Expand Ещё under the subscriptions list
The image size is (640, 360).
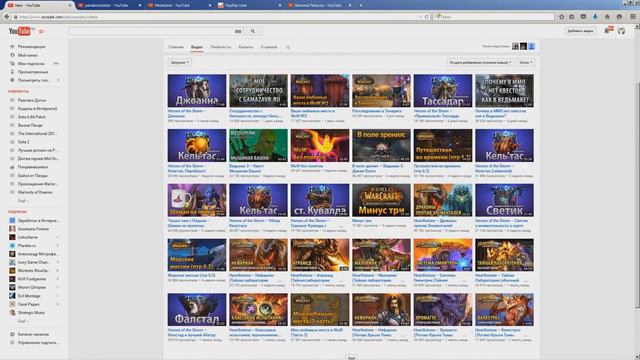coord(22,321)
